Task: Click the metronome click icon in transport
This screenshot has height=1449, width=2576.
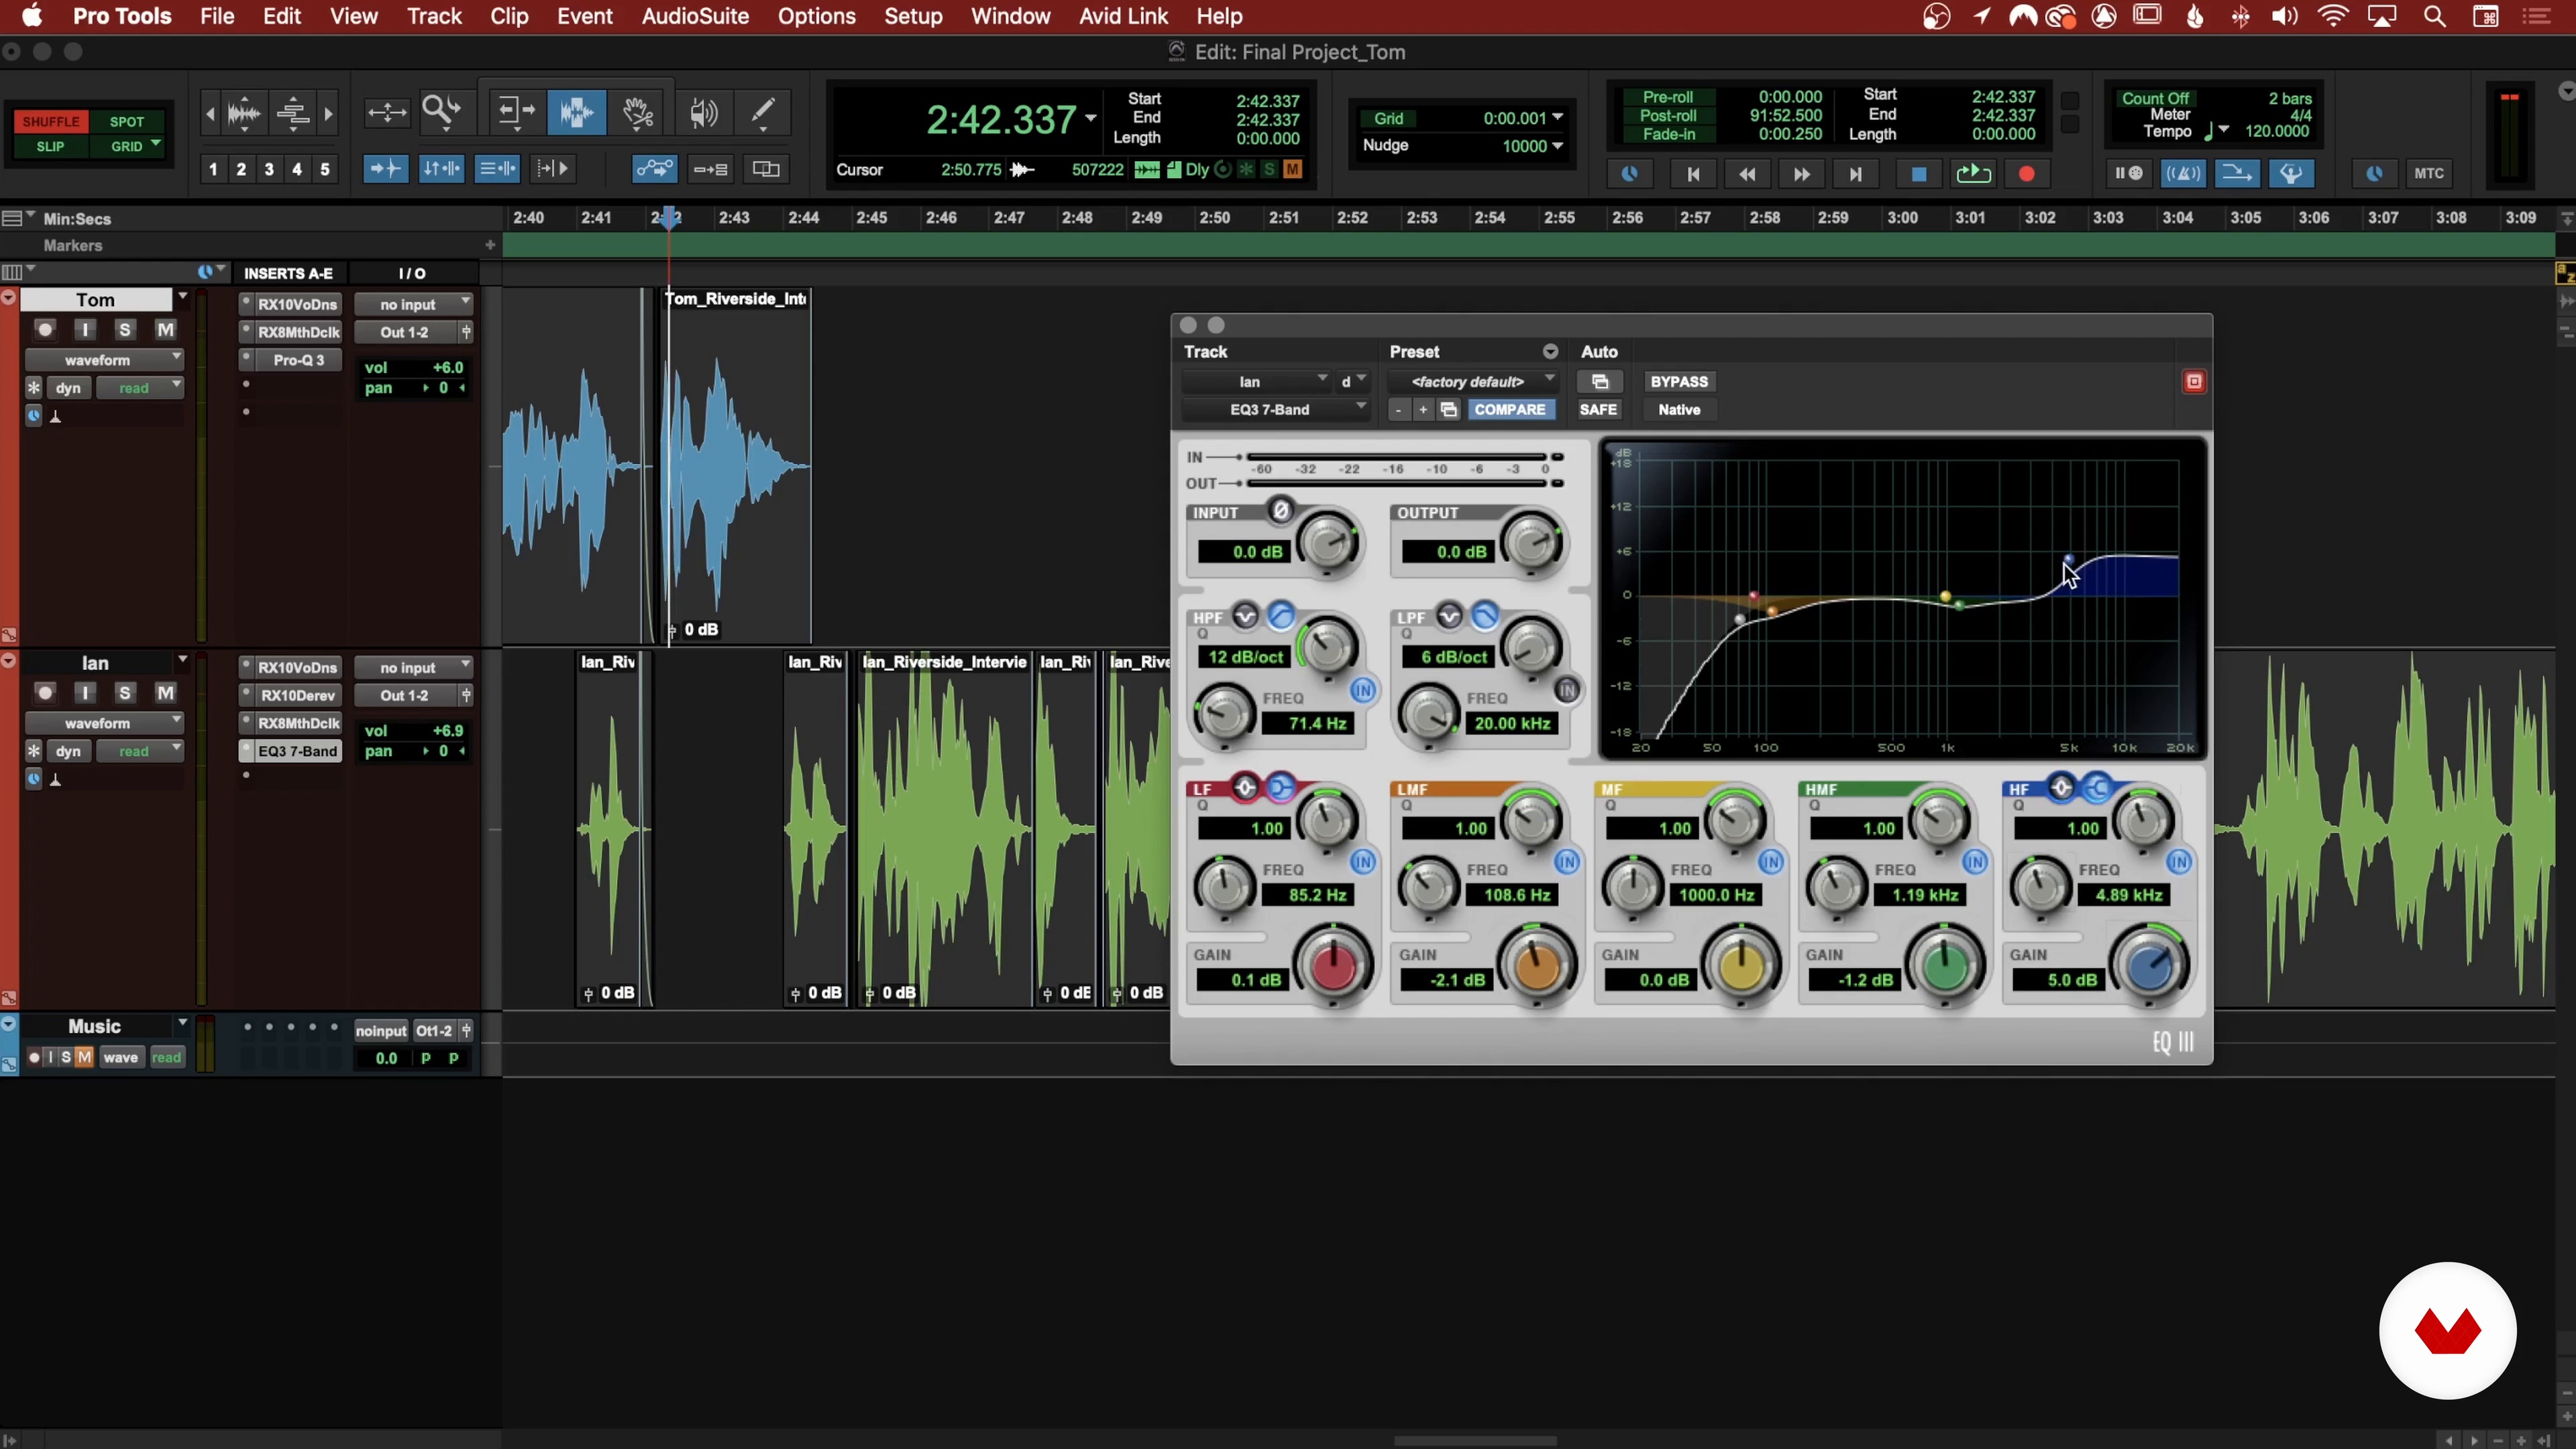Action: 2183,174
